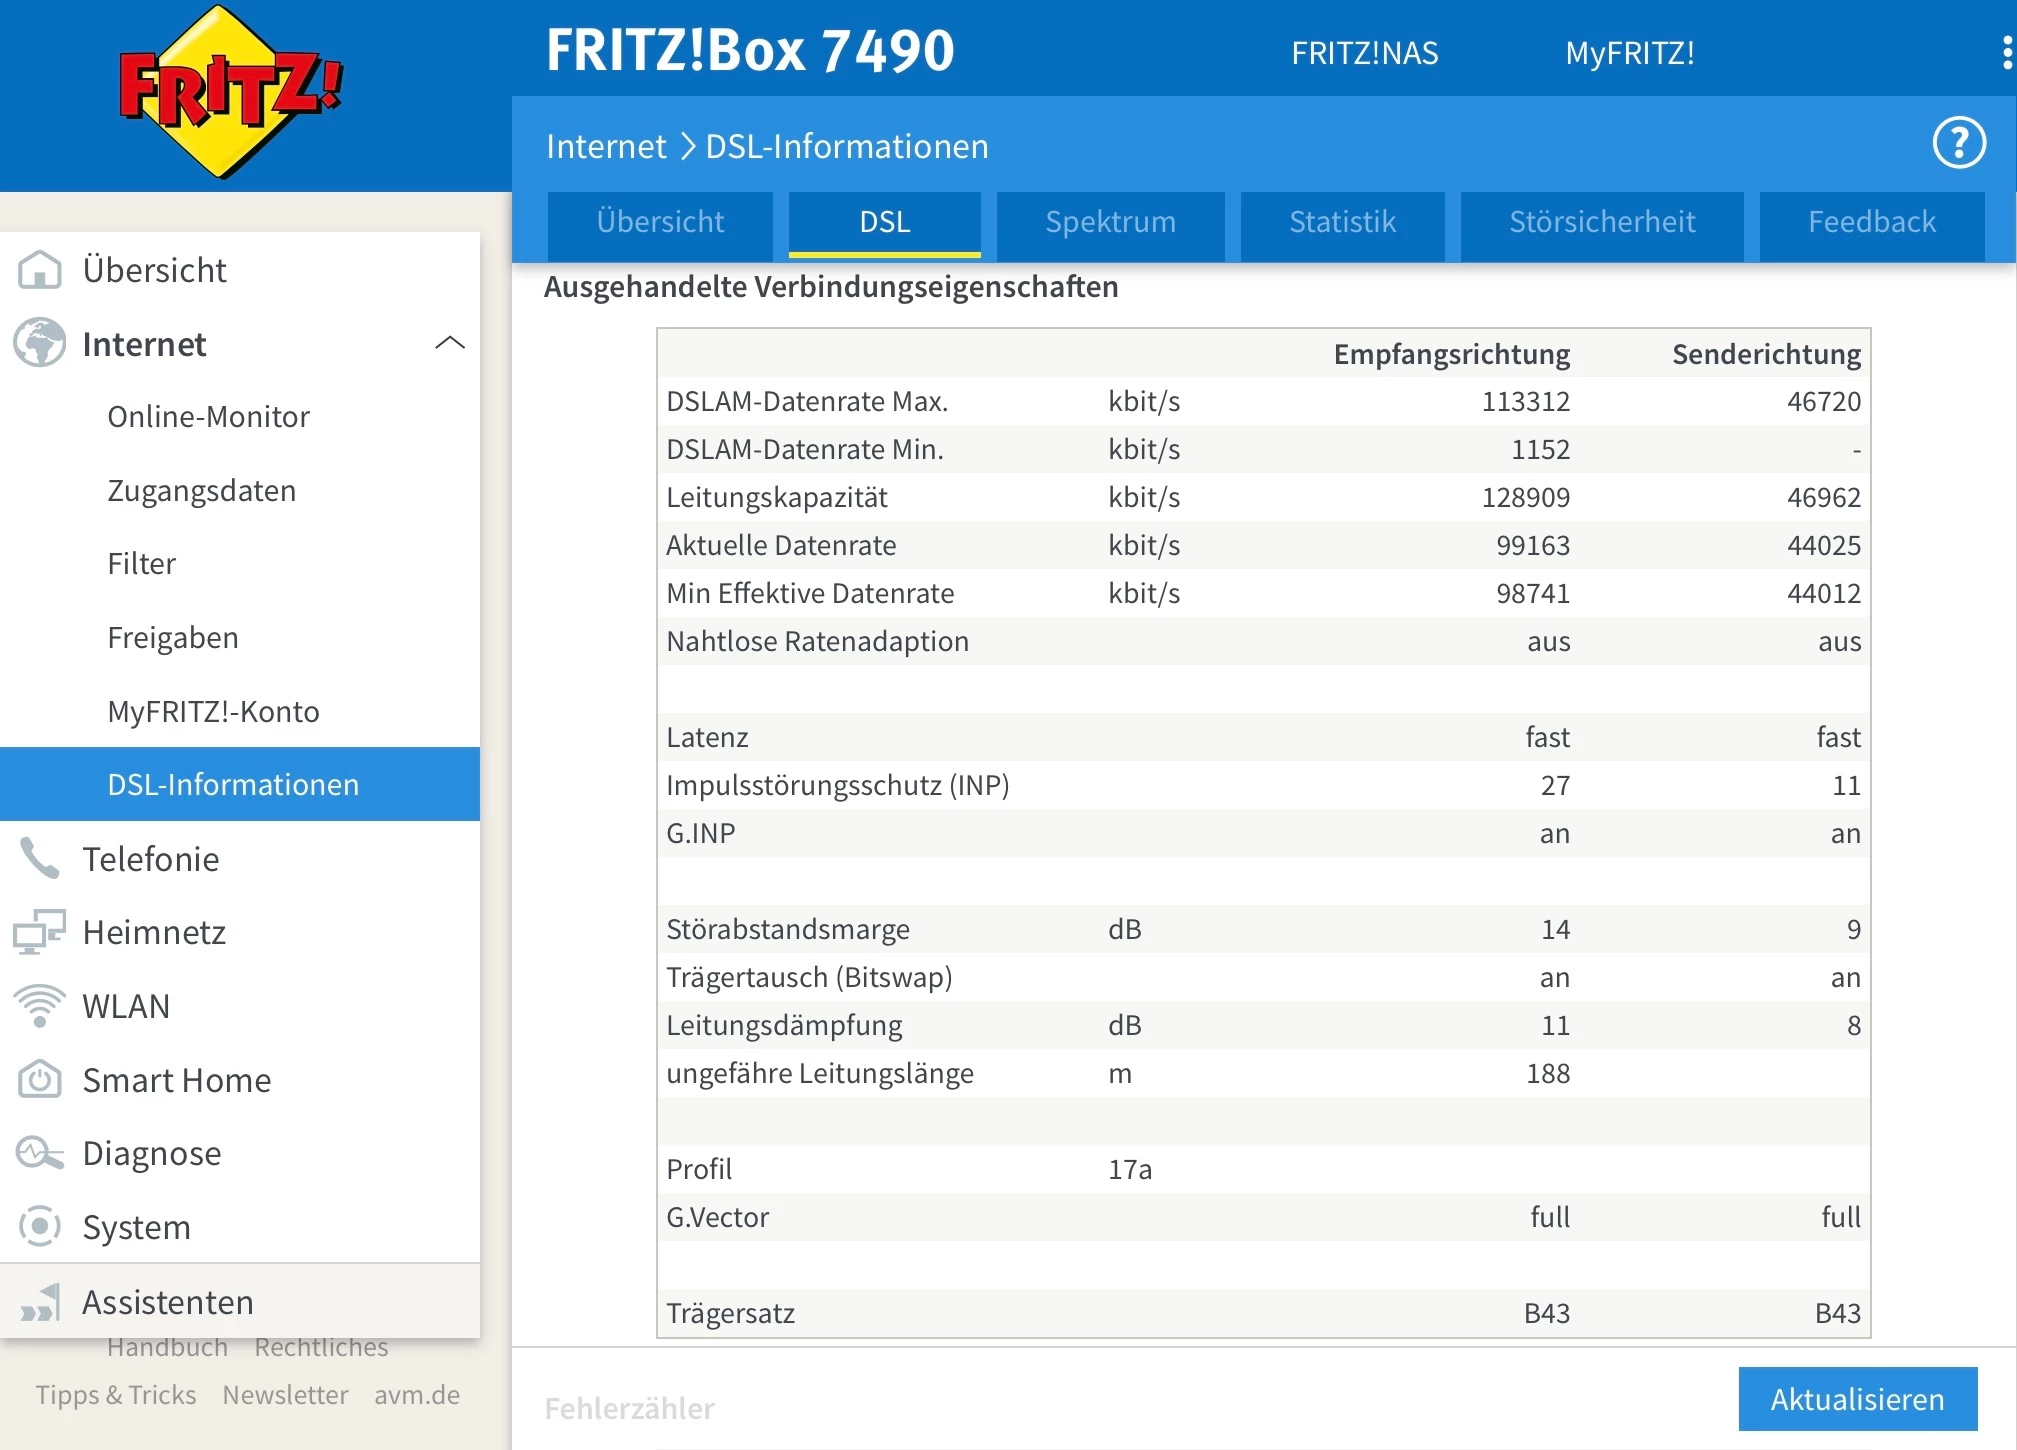
Task: Collapse the Internet menu chevron
Action: 450,343
